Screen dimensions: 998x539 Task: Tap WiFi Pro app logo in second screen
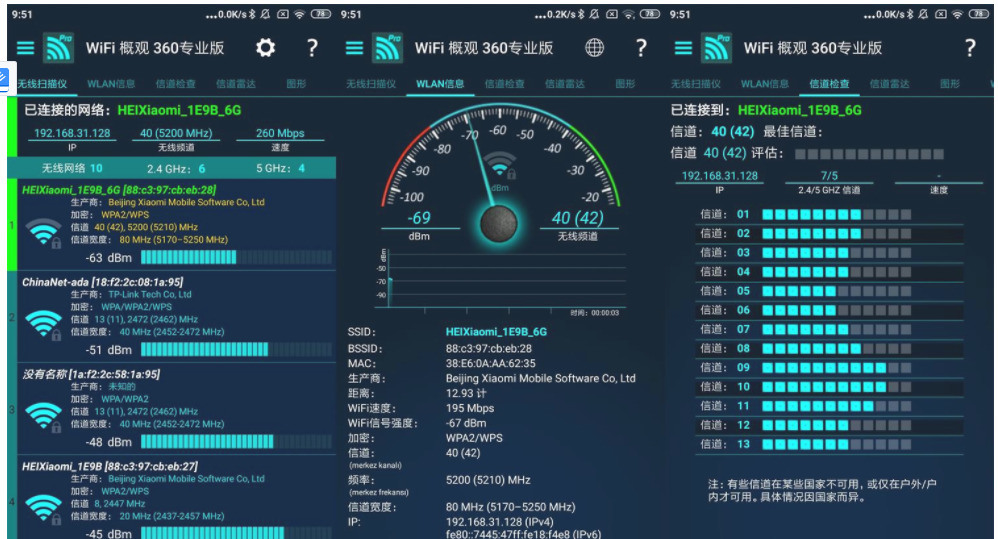387,48
